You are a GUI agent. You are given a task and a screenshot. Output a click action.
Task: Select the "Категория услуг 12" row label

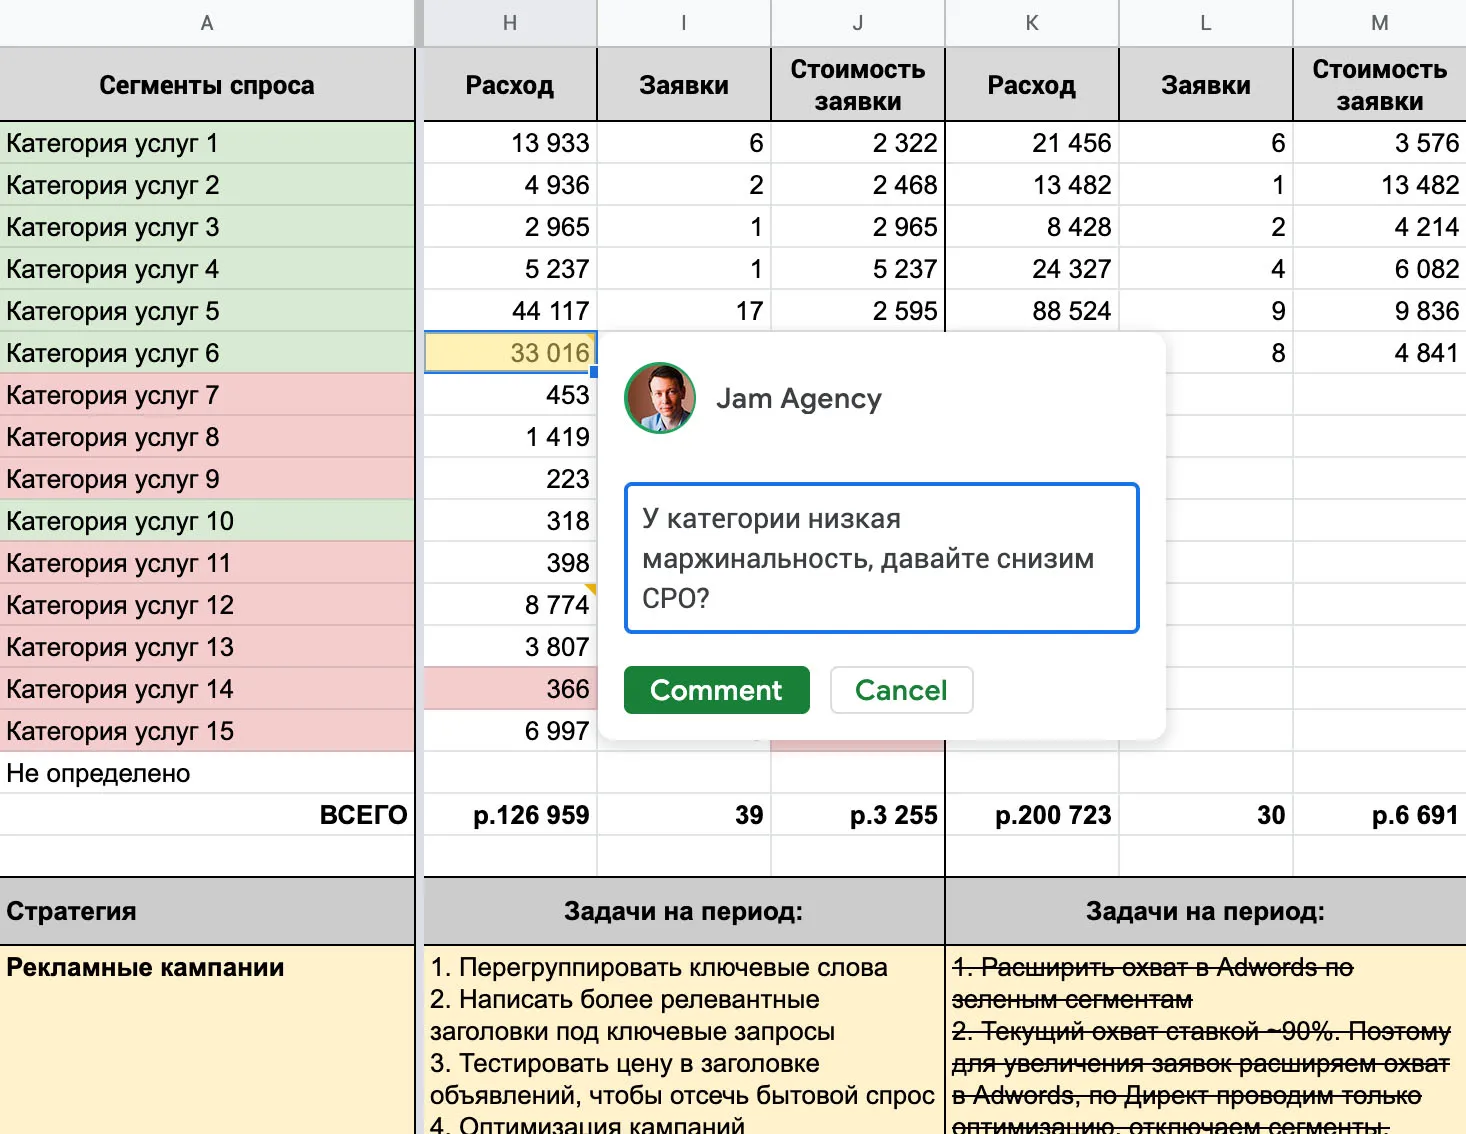point(207,605)
